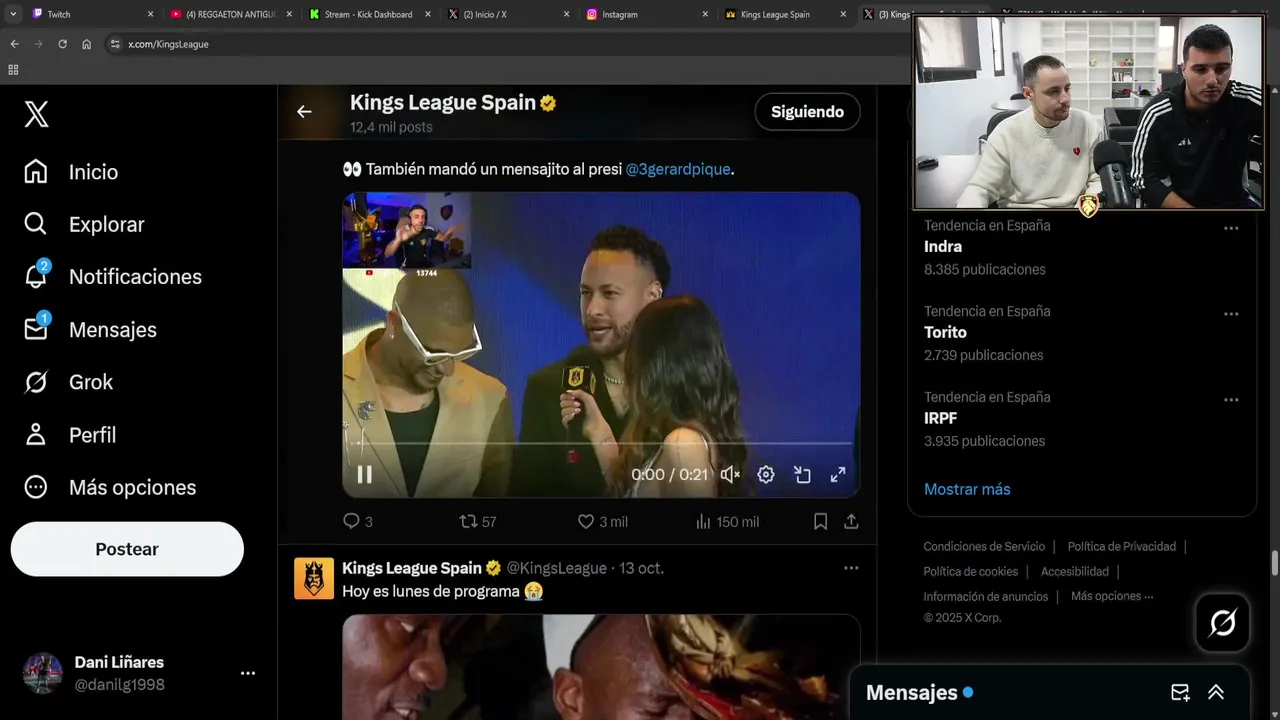Image resolution: width=1280 pixels, height=720 pixels.
Task: Open Dani Liñares account menu dots
Action: 248,673
